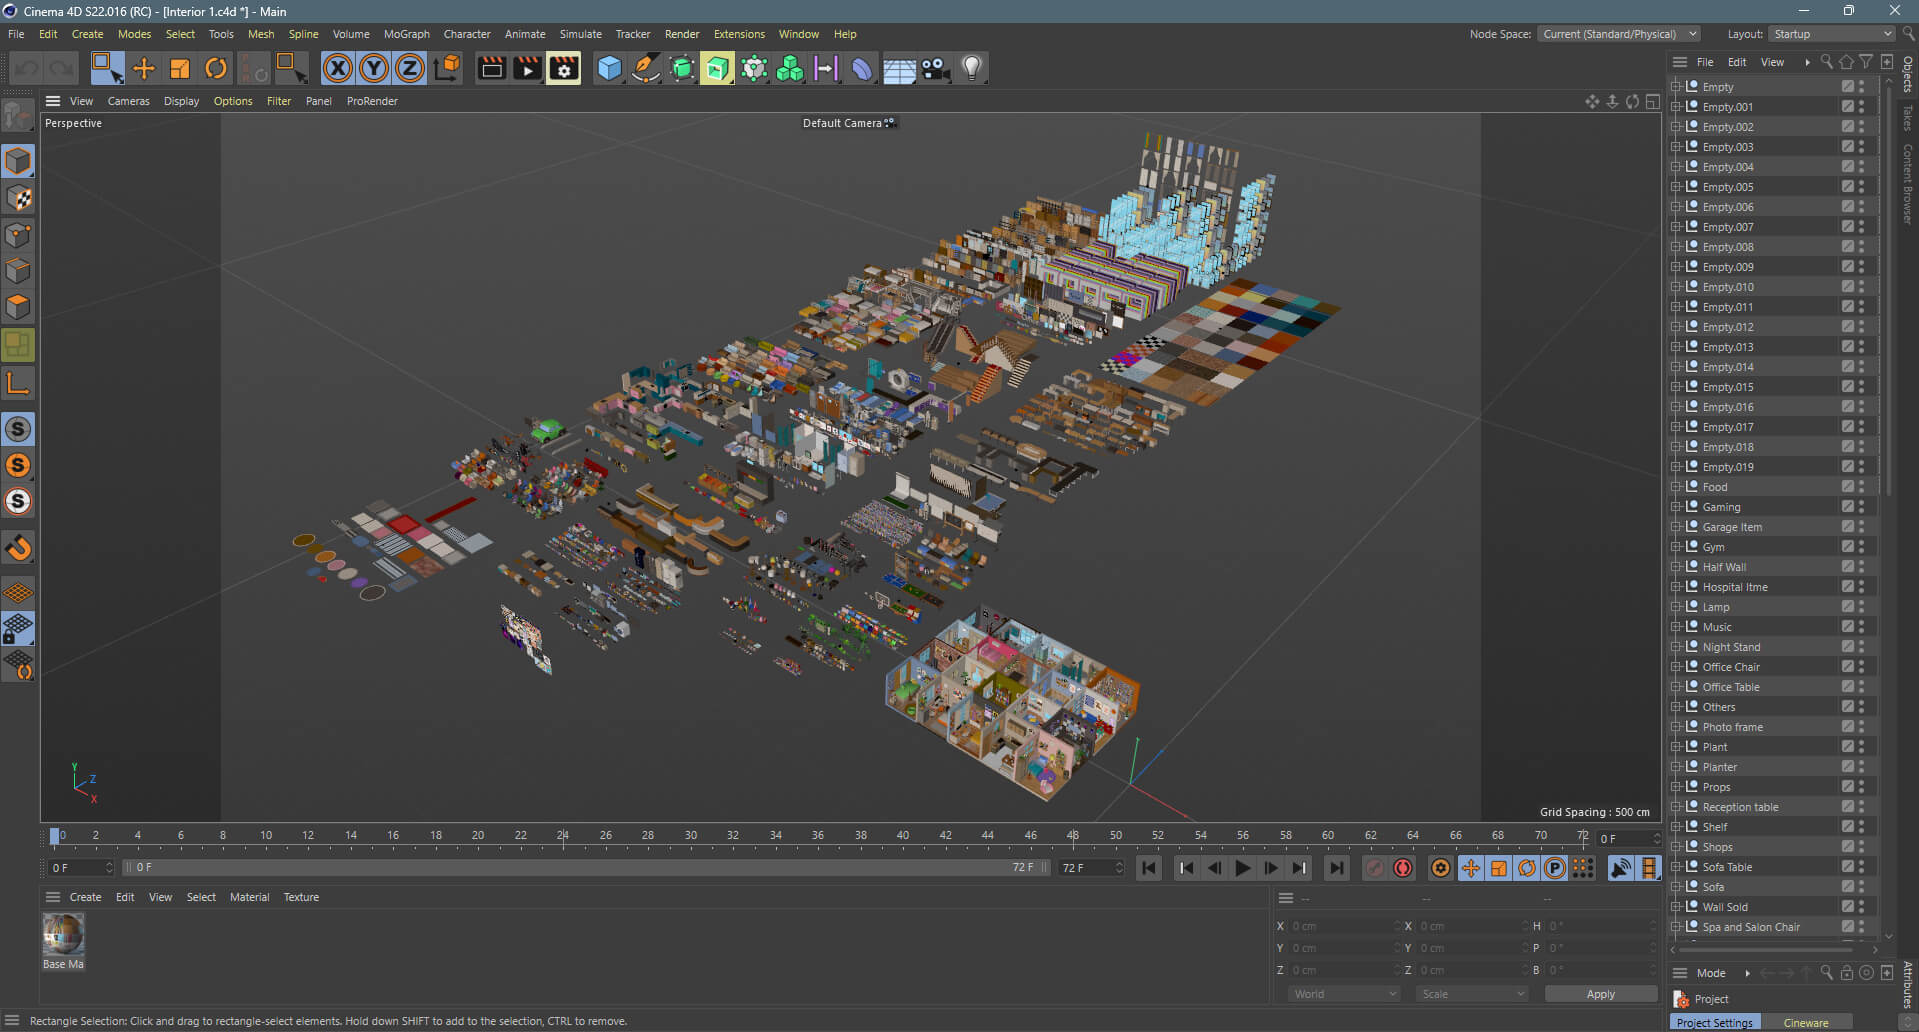Click the X position input field
The image size is (1919, 1032).
(x=1343, y=926)
